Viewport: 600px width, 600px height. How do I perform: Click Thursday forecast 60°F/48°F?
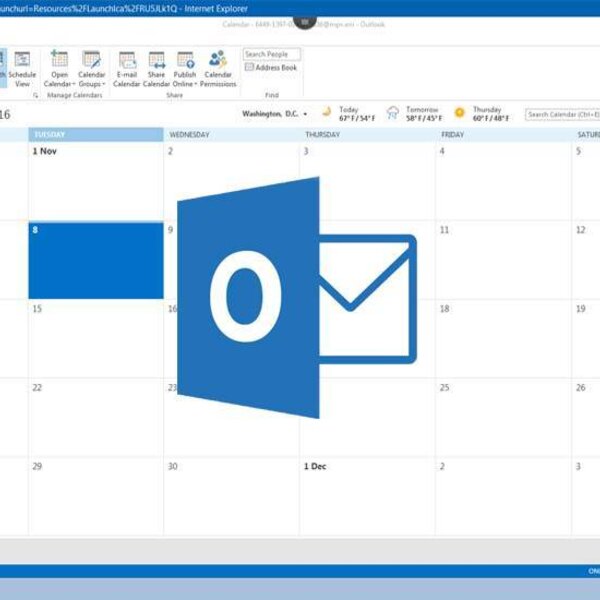pos(491,118)
